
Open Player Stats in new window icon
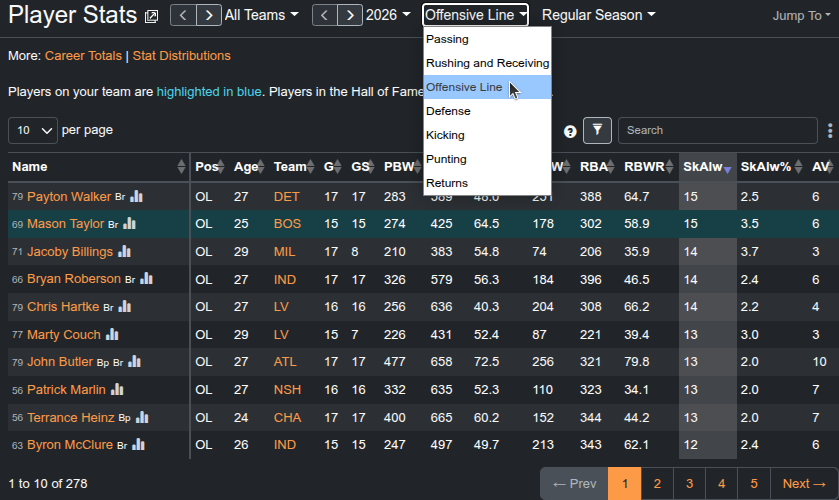tap(151, 16)
